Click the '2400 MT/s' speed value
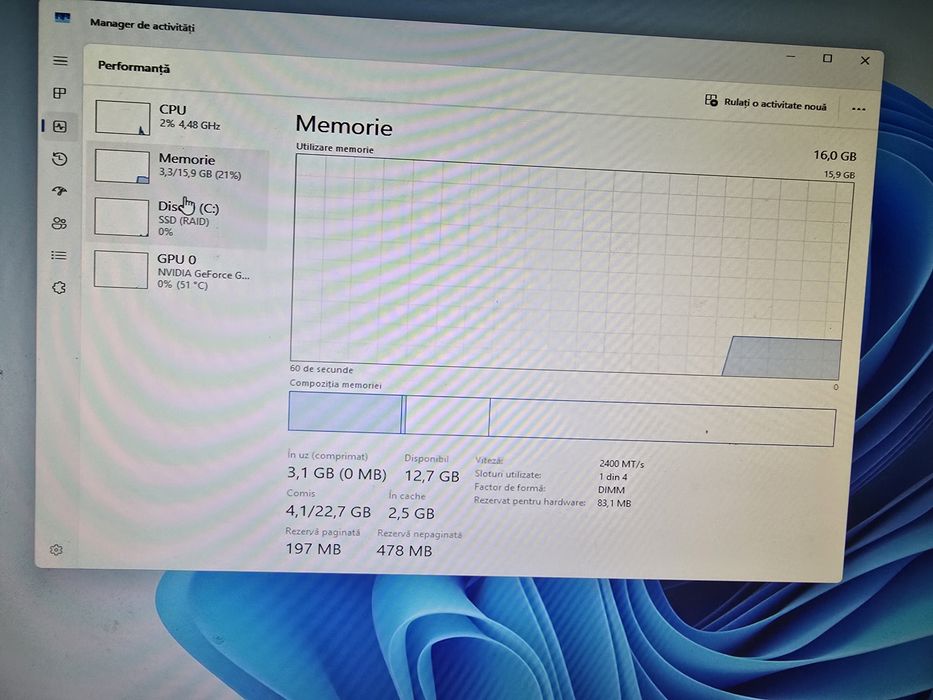 pos(621,463)
